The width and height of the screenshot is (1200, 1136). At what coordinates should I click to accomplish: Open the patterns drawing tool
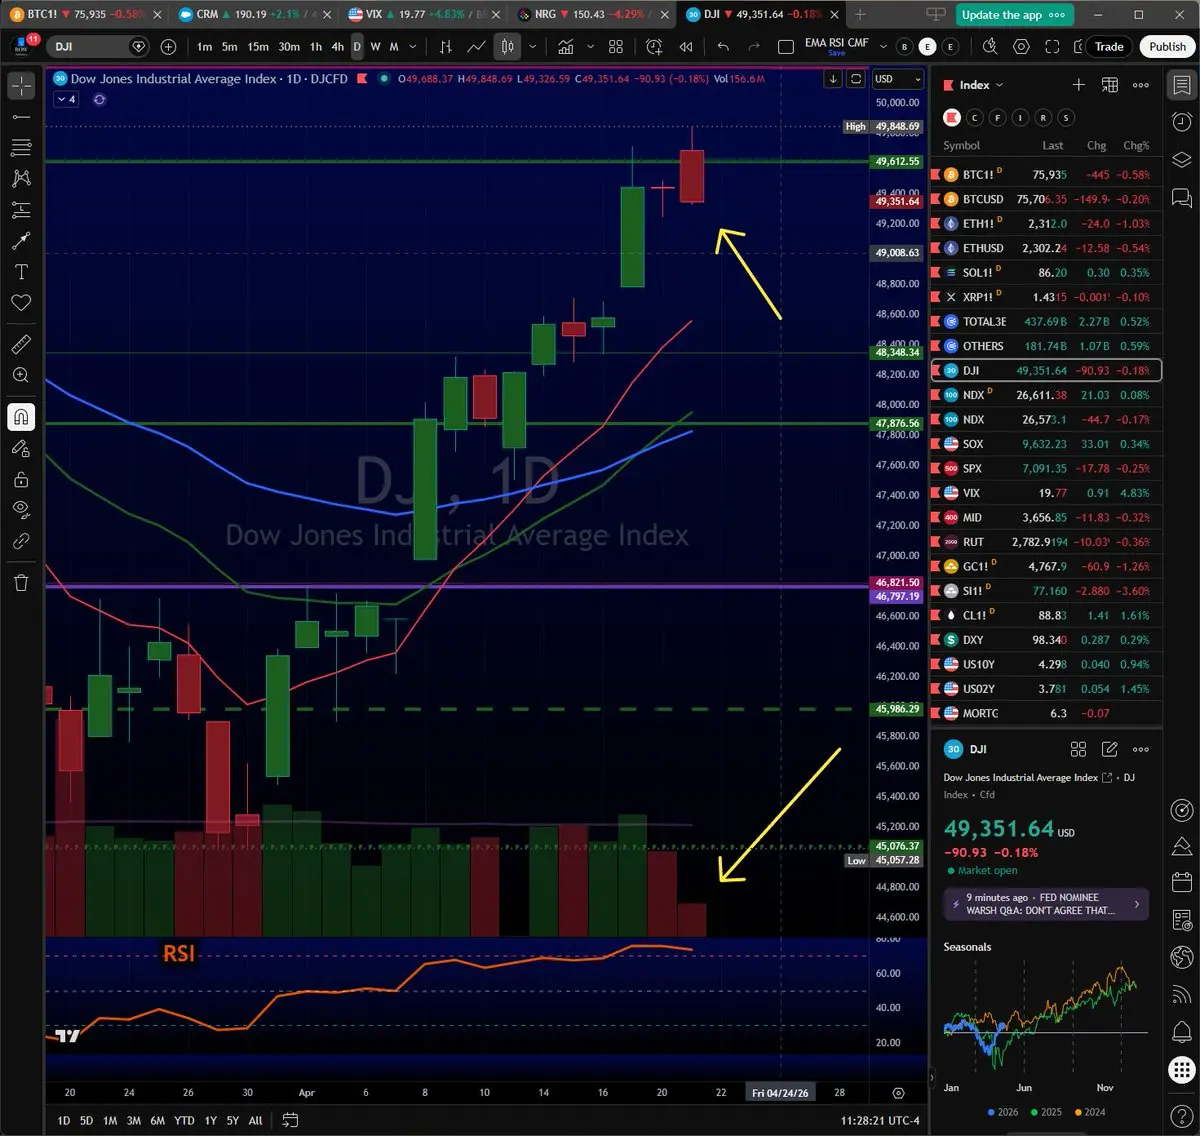coord(21,179)
